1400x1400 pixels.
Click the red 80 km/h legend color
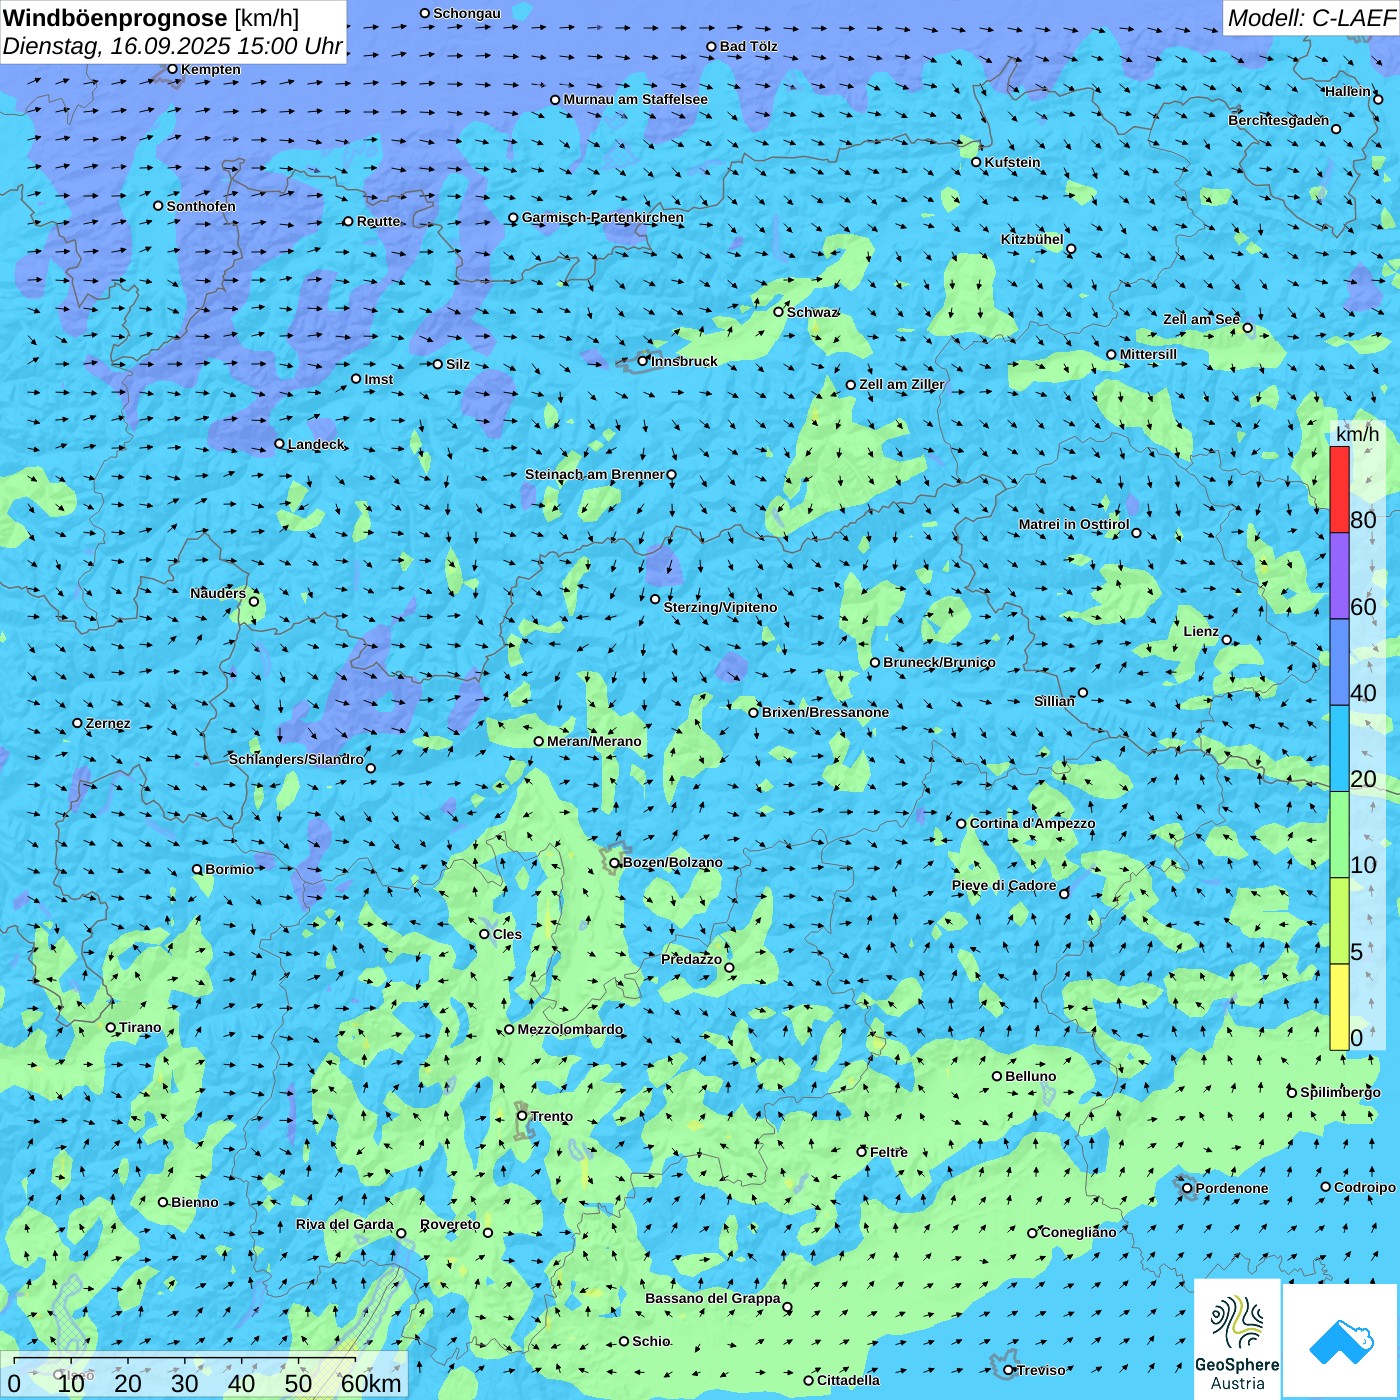[1339, 489]
